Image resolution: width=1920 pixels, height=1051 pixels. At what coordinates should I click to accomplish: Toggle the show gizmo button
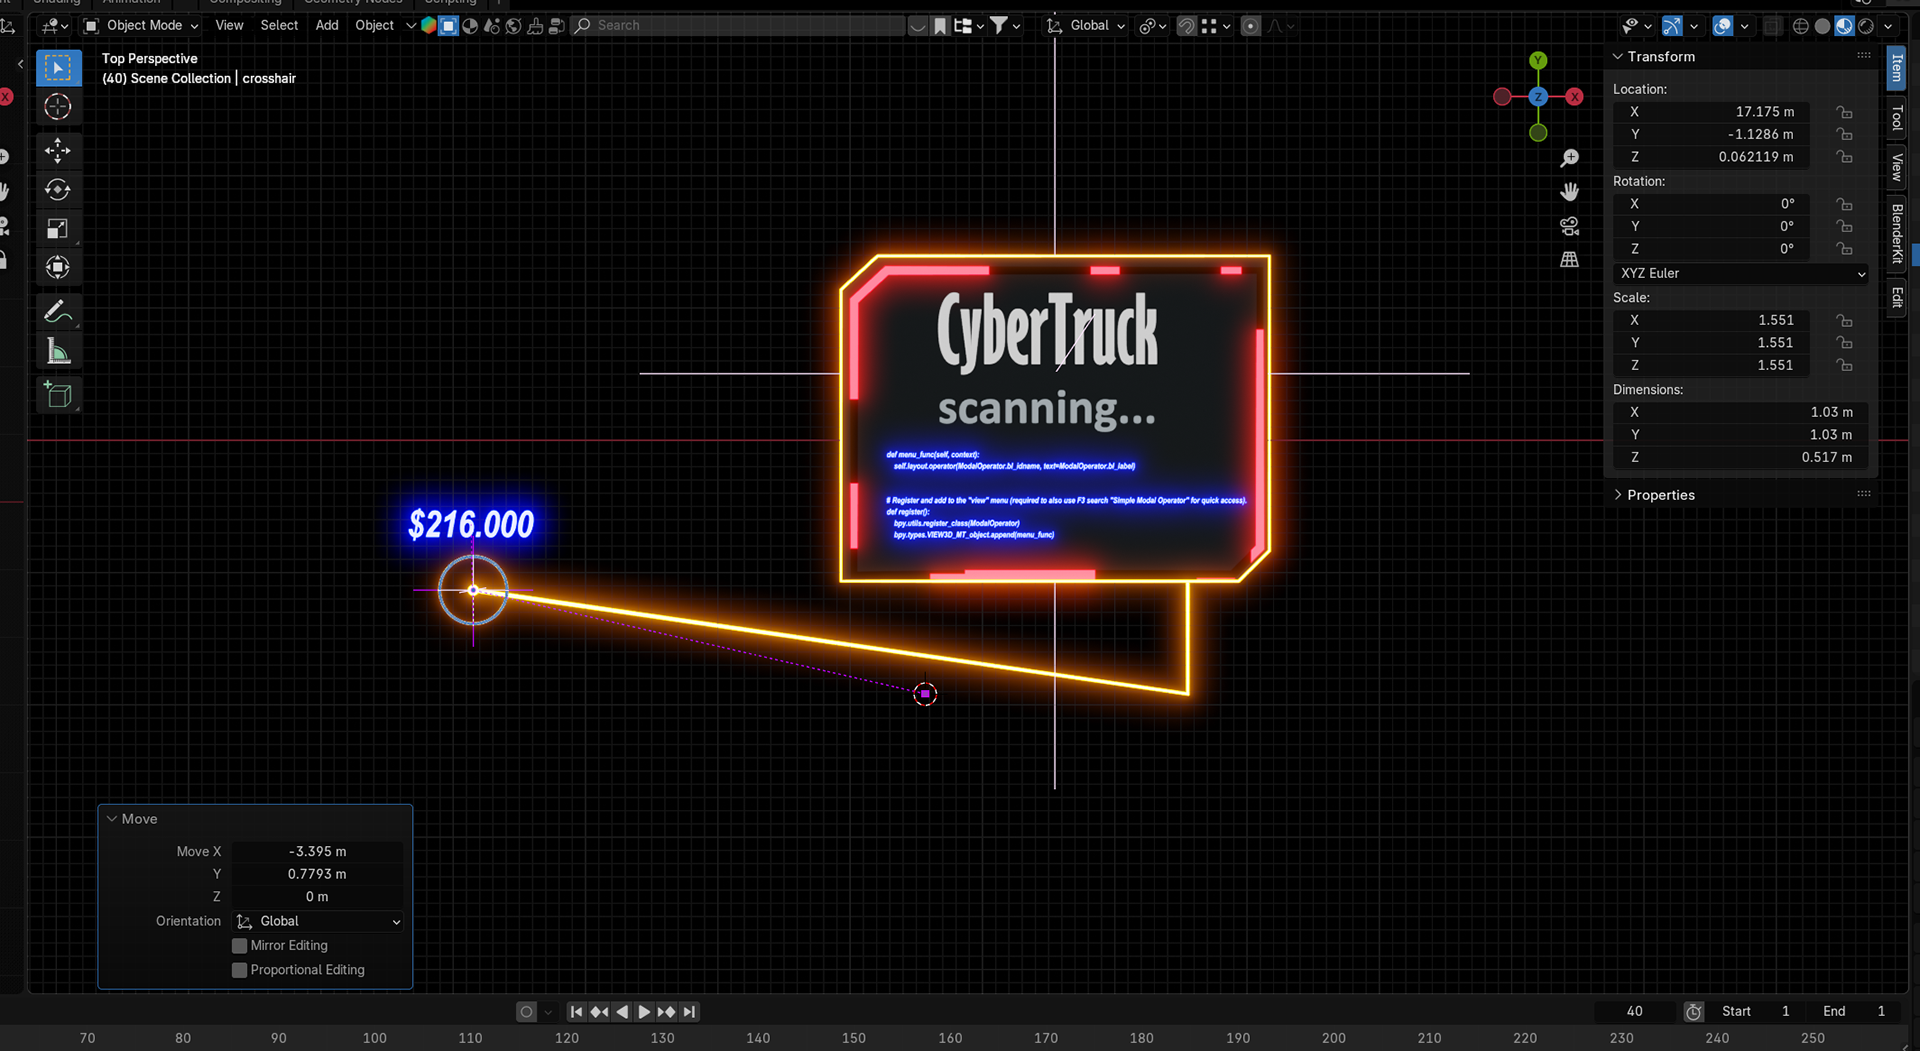coord(1672,26)
